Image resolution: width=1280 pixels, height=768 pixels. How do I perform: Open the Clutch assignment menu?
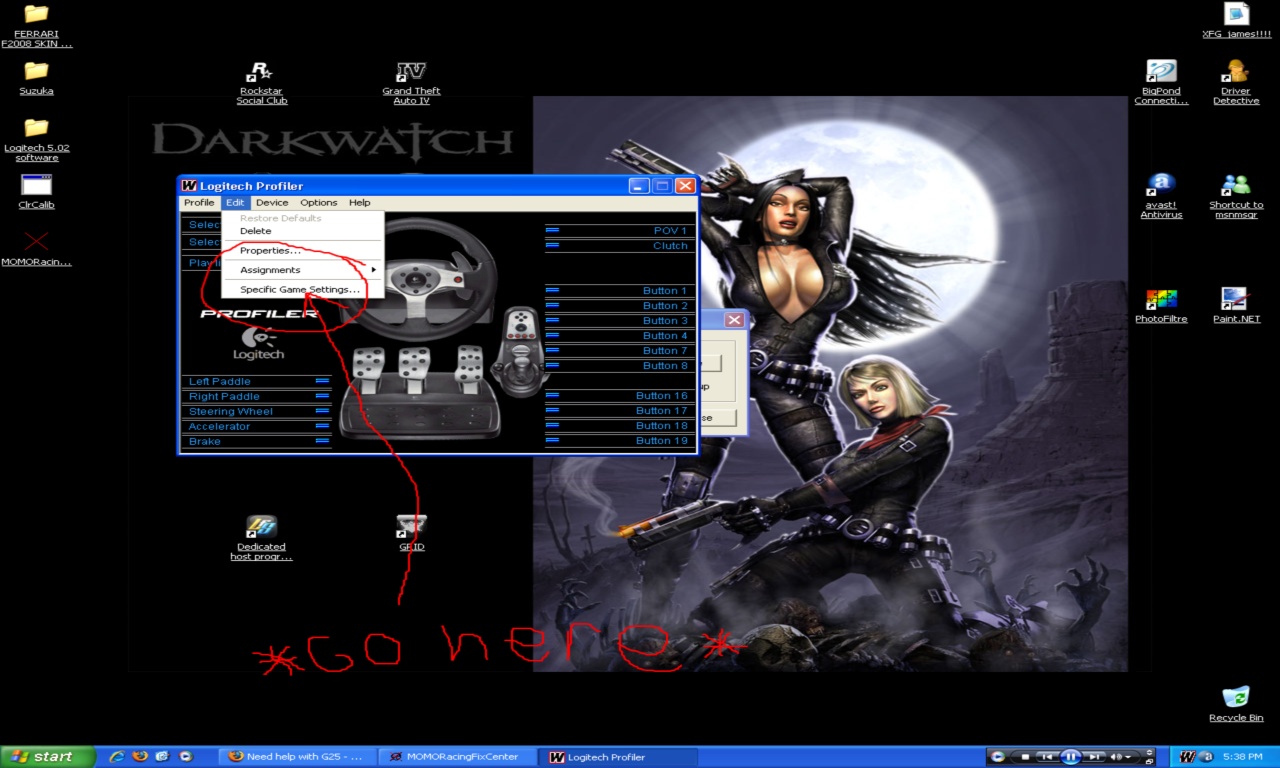pyautogui.click(x=619, y=246)
